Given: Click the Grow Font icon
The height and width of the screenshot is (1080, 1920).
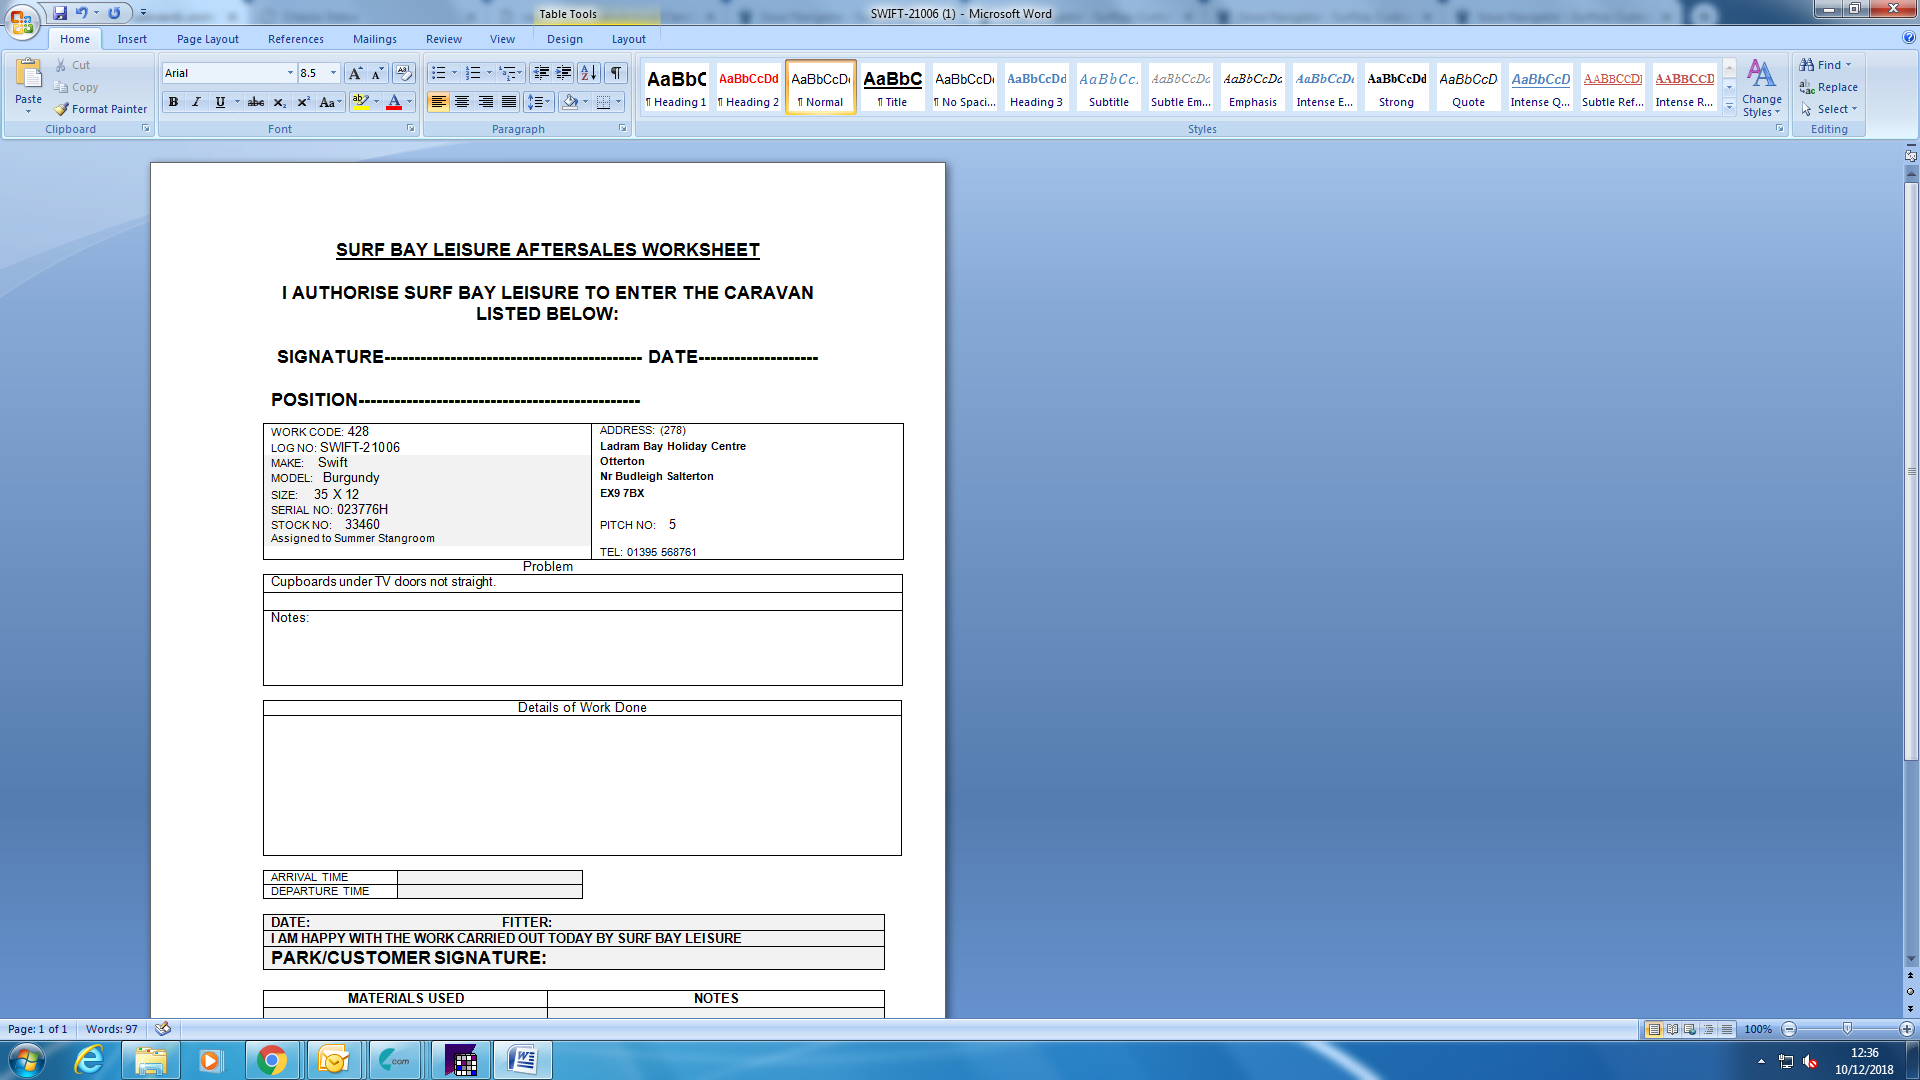Looking at the screenshot, I should (x=355, y=73).
